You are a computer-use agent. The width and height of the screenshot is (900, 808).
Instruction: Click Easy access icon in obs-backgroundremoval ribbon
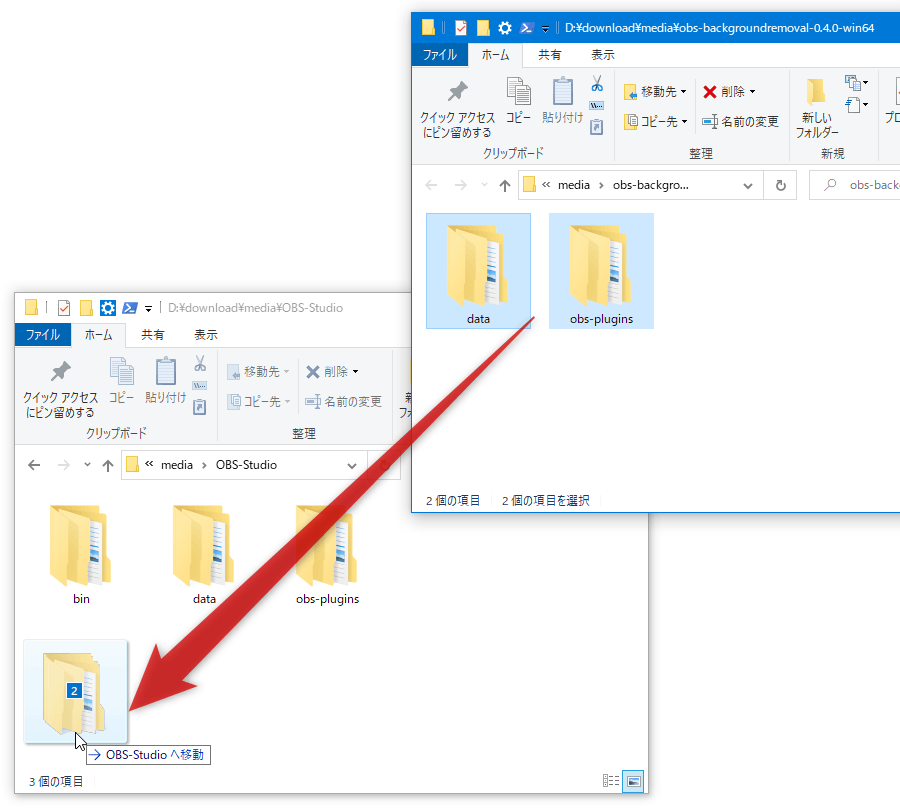point(856,105)
